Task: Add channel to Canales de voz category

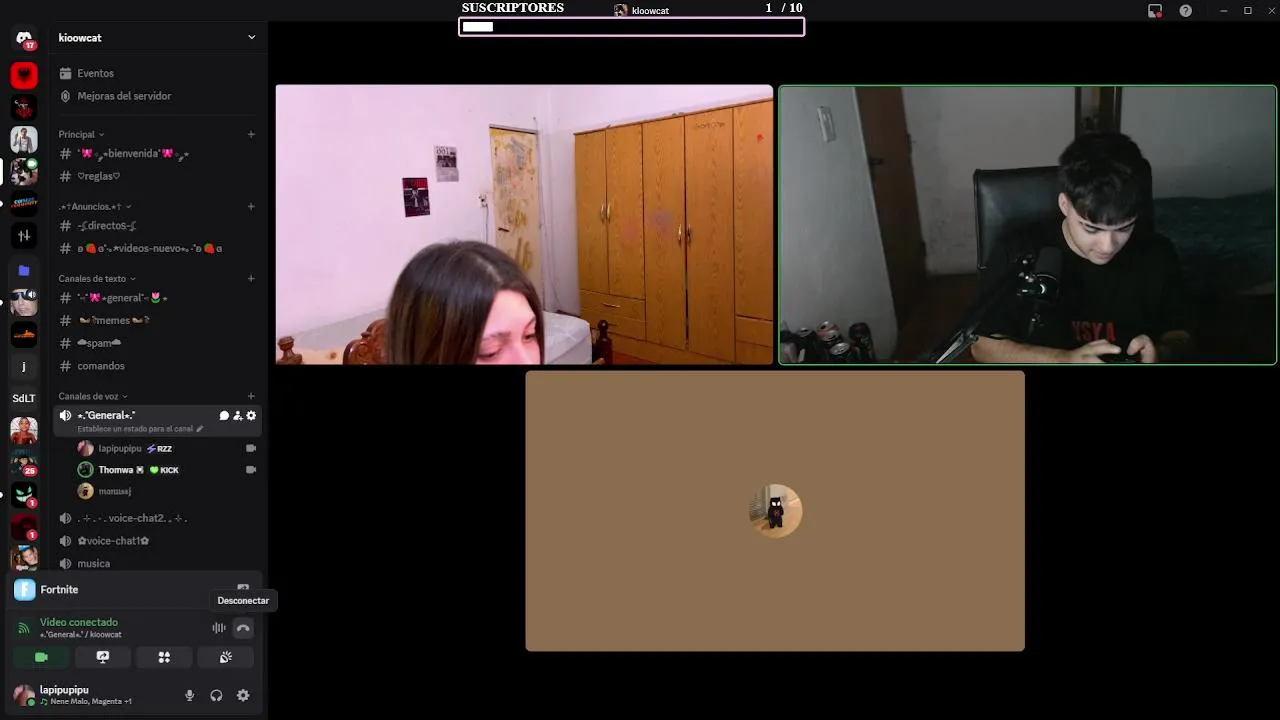Action: pyautogui.click(x=251, y=396)
